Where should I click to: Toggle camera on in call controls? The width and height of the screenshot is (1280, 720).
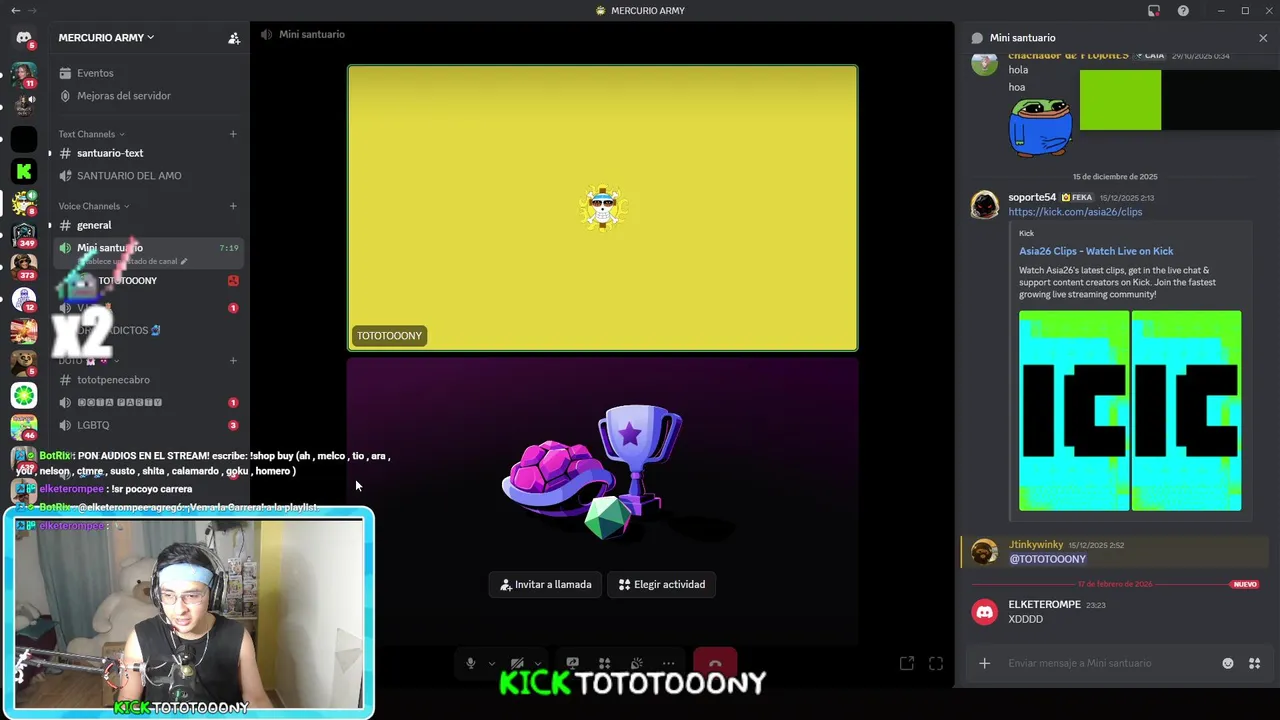coord(517,663)
